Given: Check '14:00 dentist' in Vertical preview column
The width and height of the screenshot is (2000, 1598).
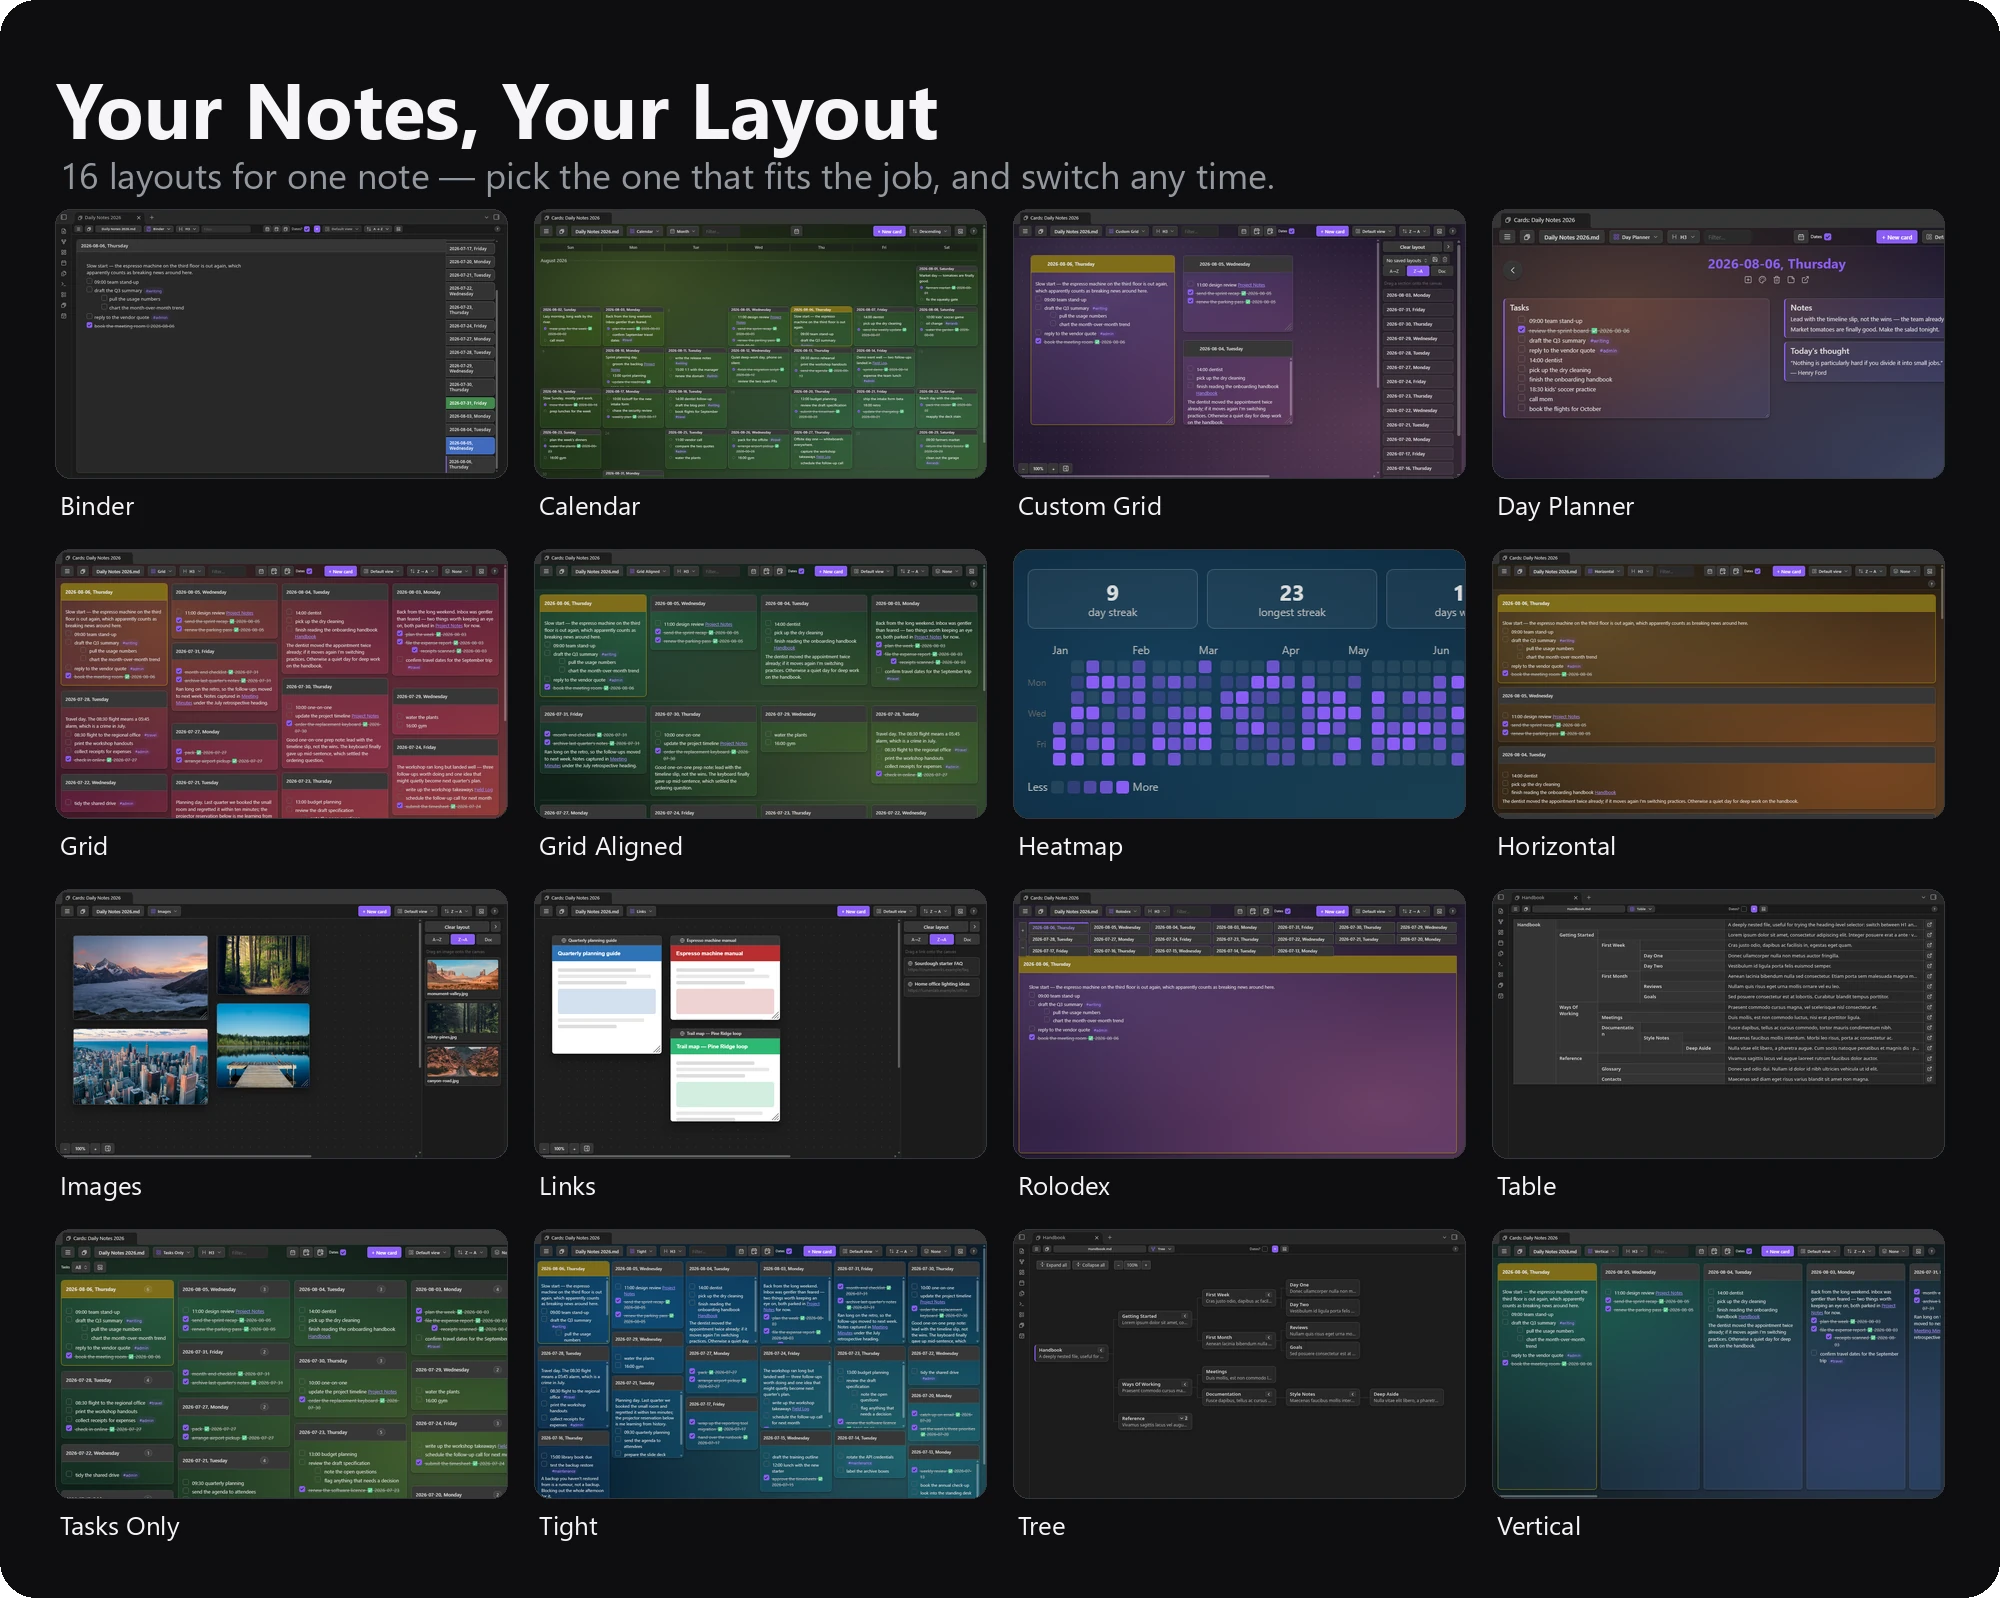Looking at the screenshot, I should point(1711,1291).
